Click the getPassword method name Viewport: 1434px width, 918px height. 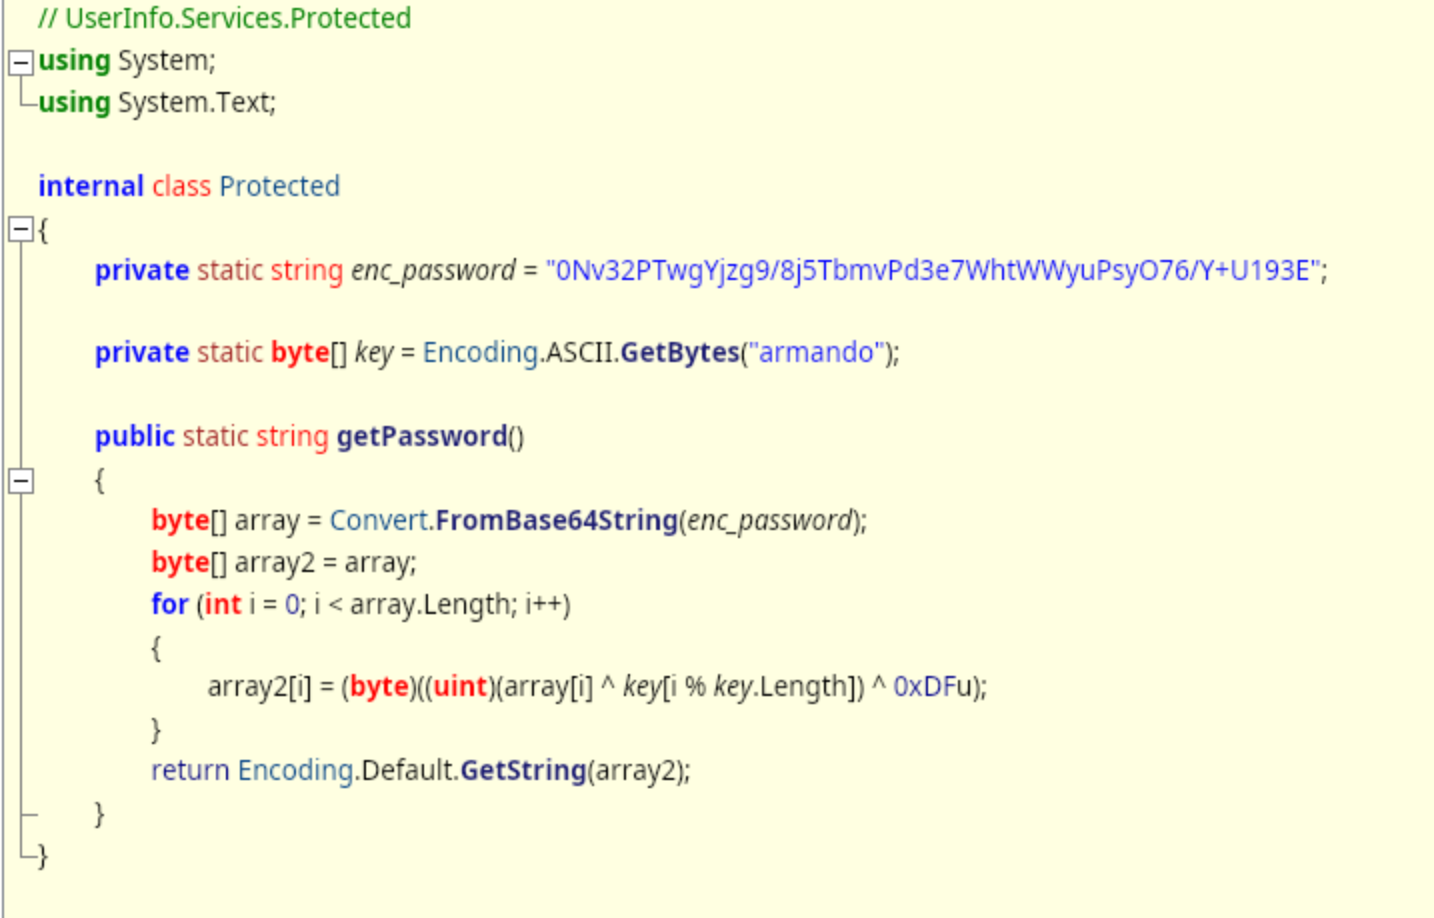click(422, 437)
